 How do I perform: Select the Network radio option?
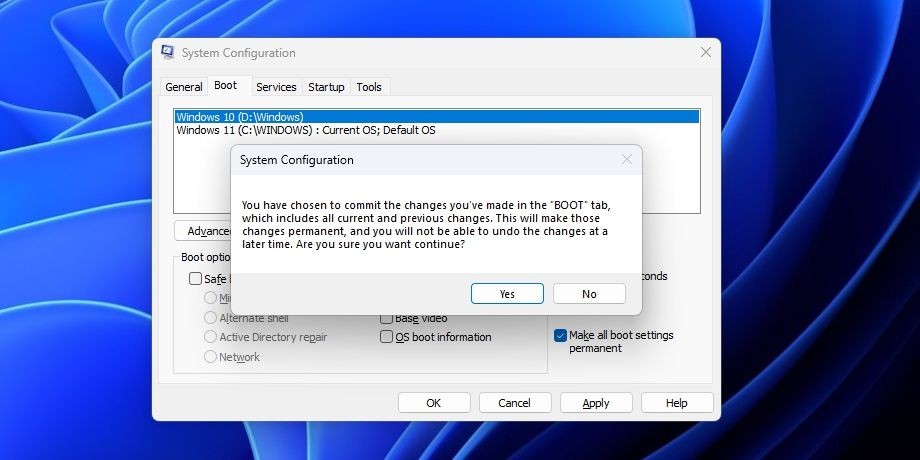210,356
